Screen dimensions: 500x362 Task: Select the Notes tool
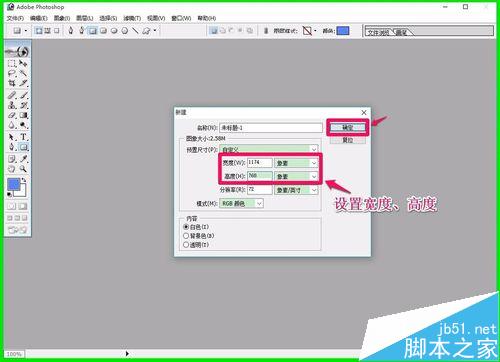[x=12, y=159]
